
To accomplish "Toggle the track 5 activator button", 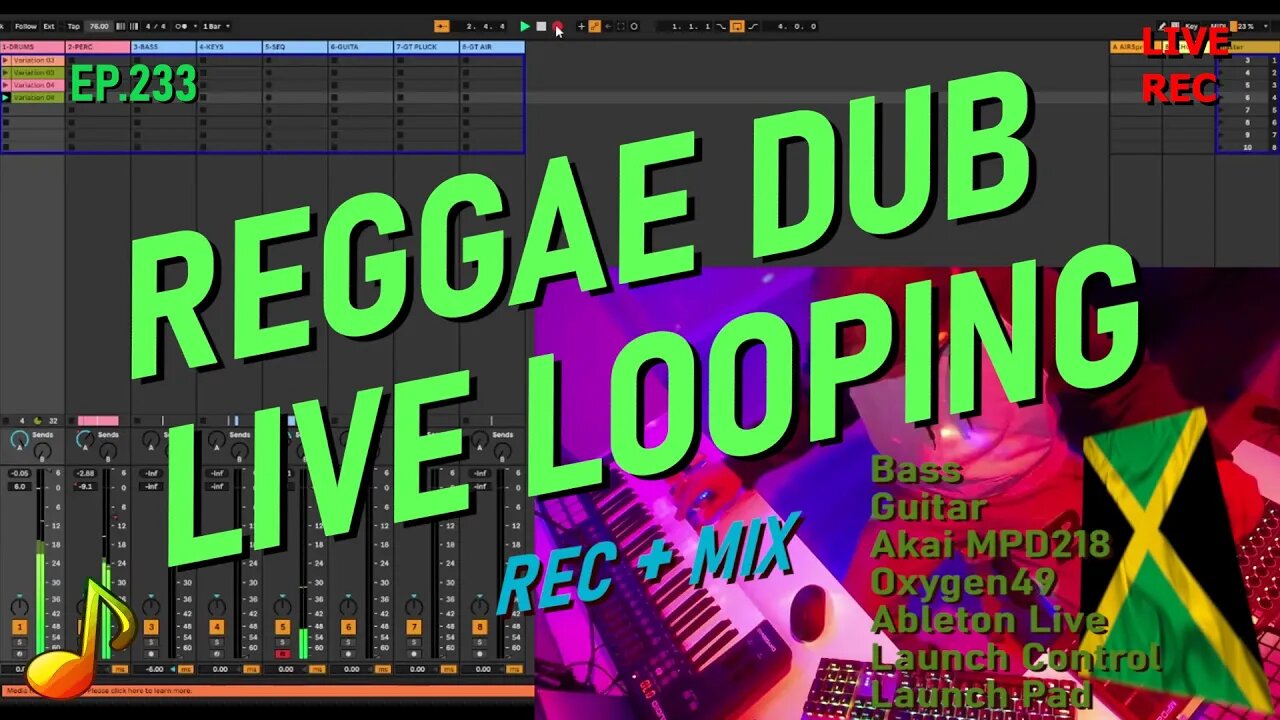I will tap(283, 627).
